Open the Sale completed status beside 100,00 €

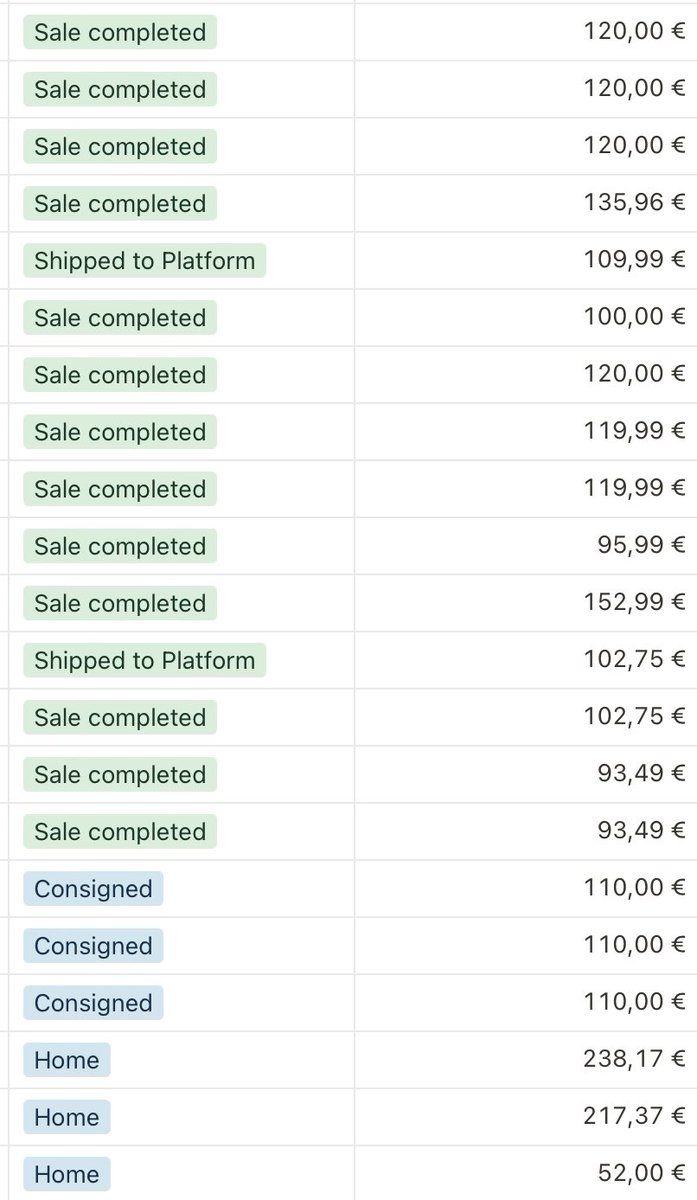(x=120, y=318)
